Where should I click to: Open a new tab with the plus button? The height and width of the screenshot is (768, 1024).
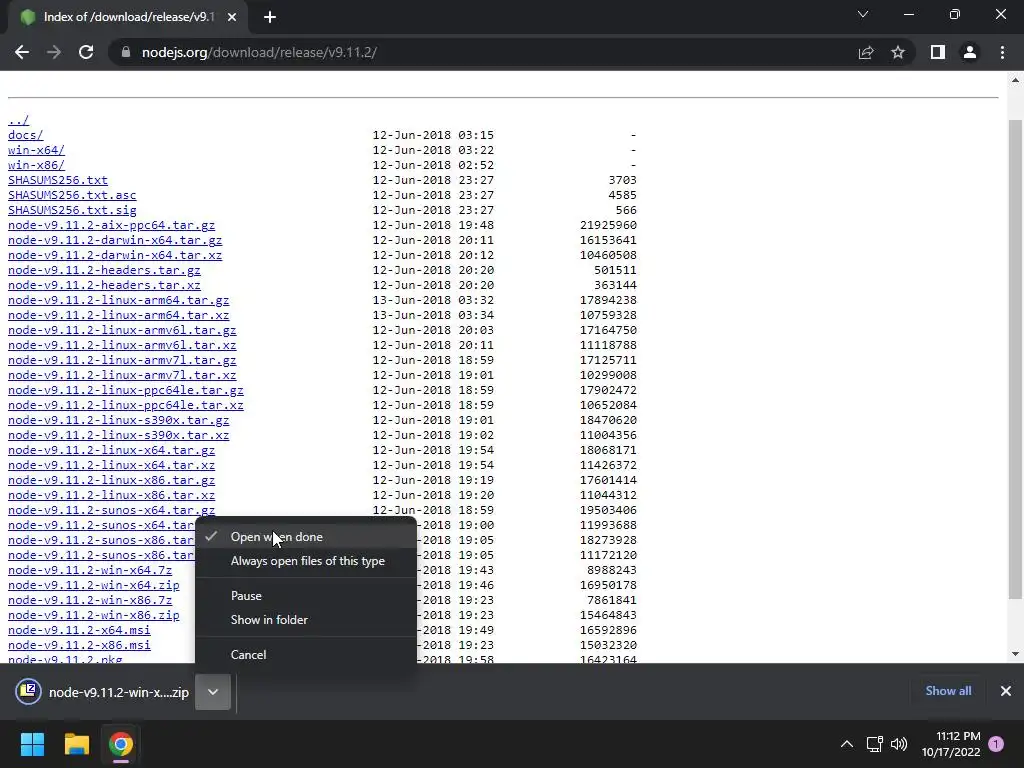click(x=270, y=17)
